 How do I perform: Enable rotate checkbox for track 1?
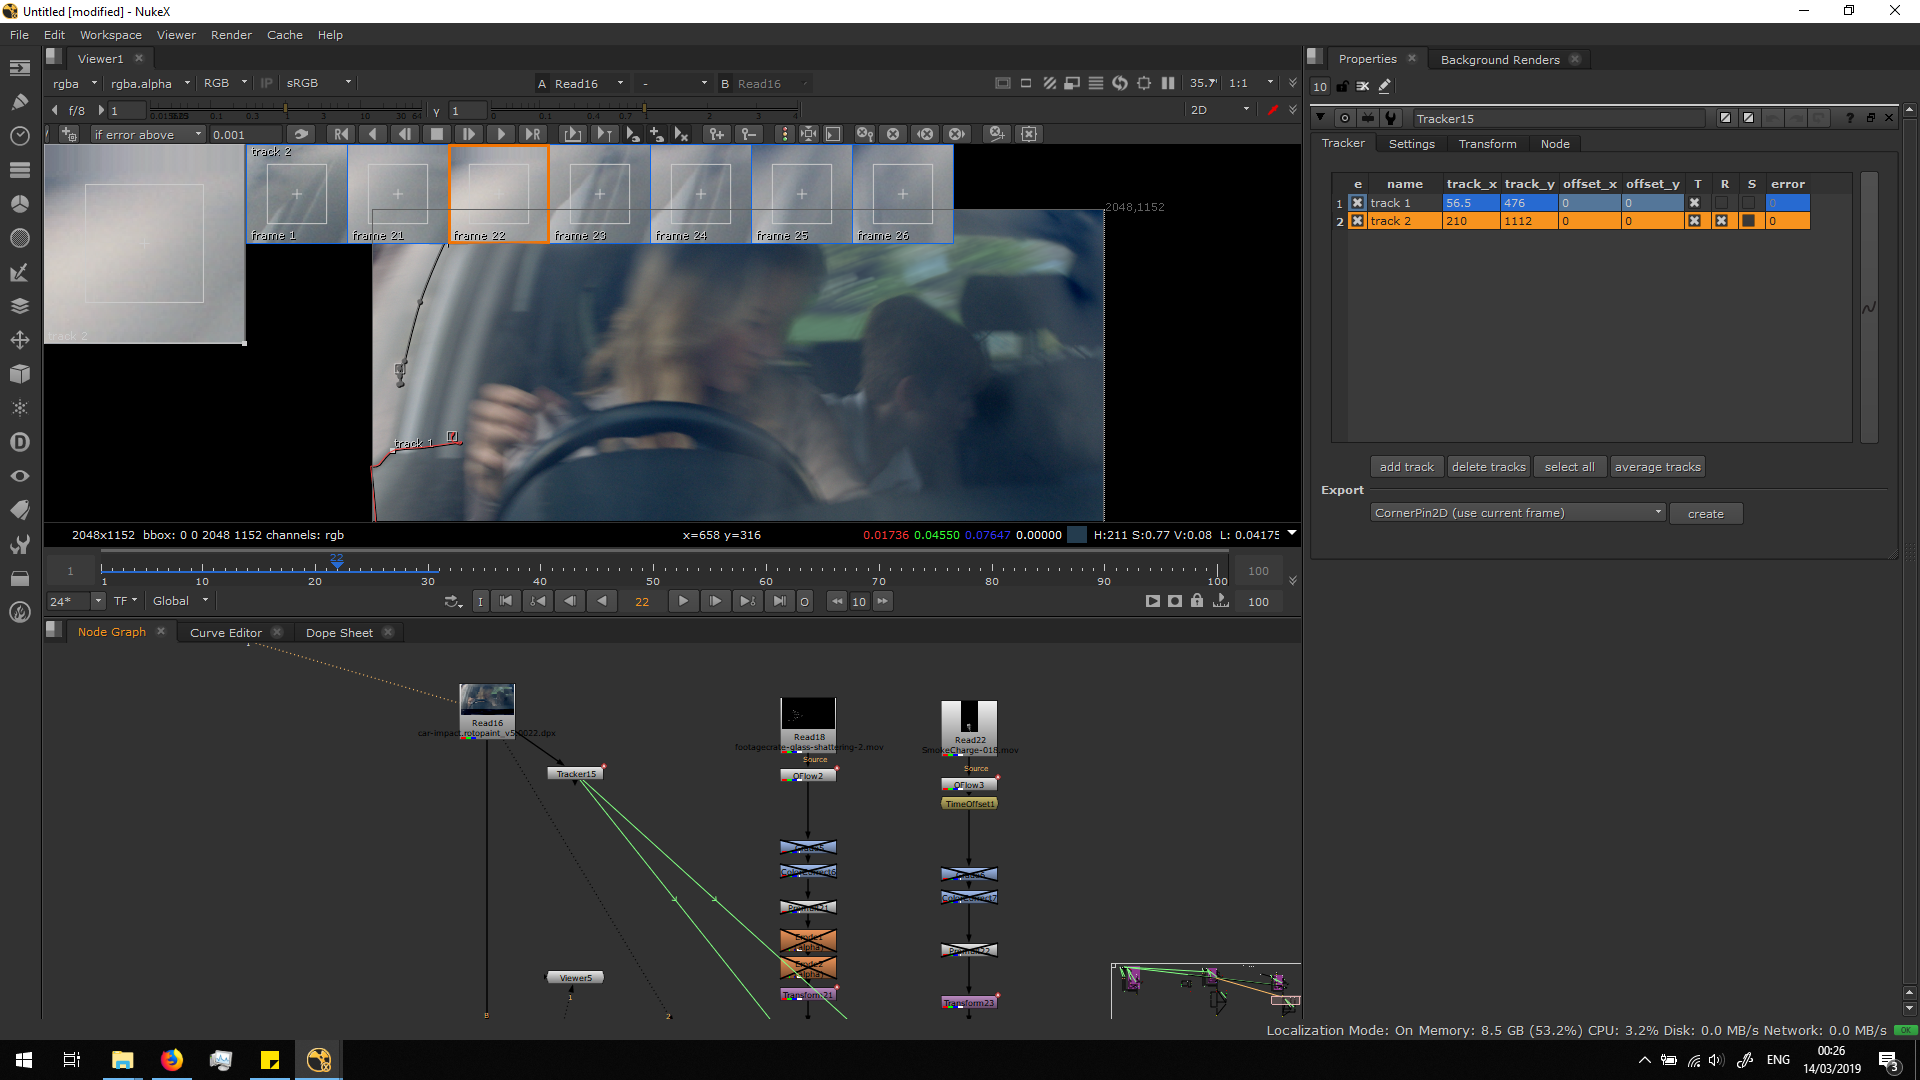click(x=1721, y=203)
